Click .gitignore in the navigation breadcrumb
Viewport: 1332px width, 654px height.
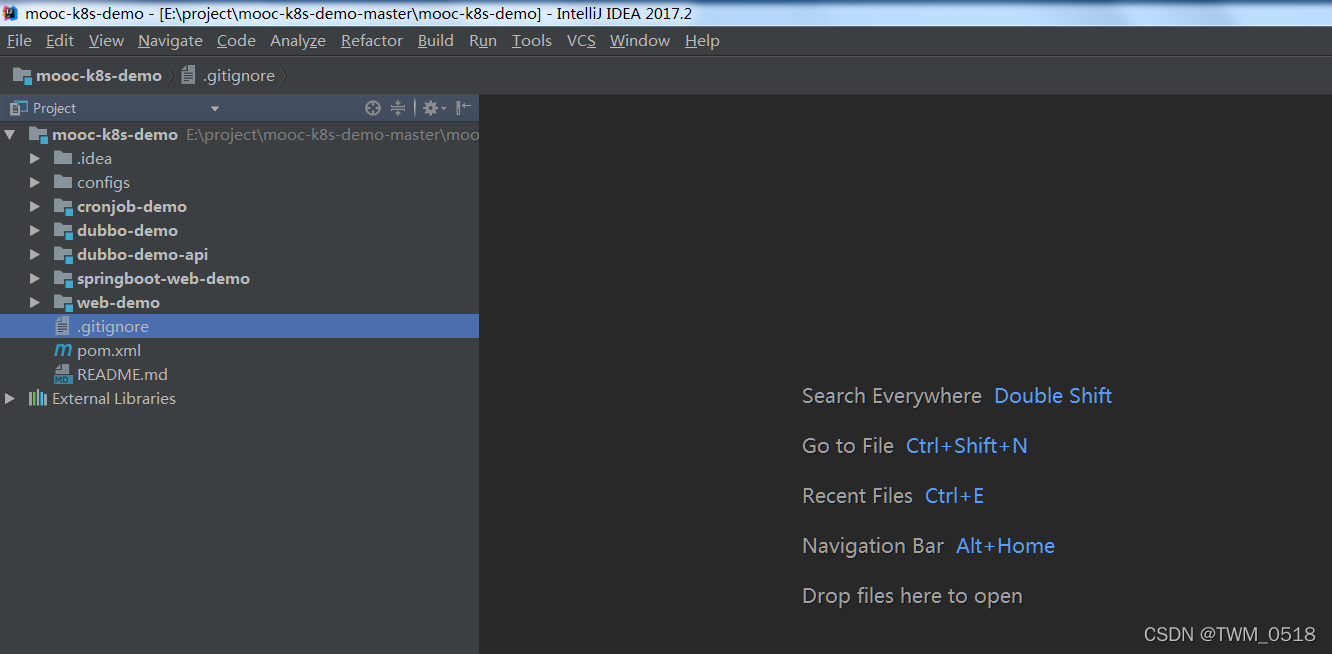pyautogui.click(x=239, y=76)
